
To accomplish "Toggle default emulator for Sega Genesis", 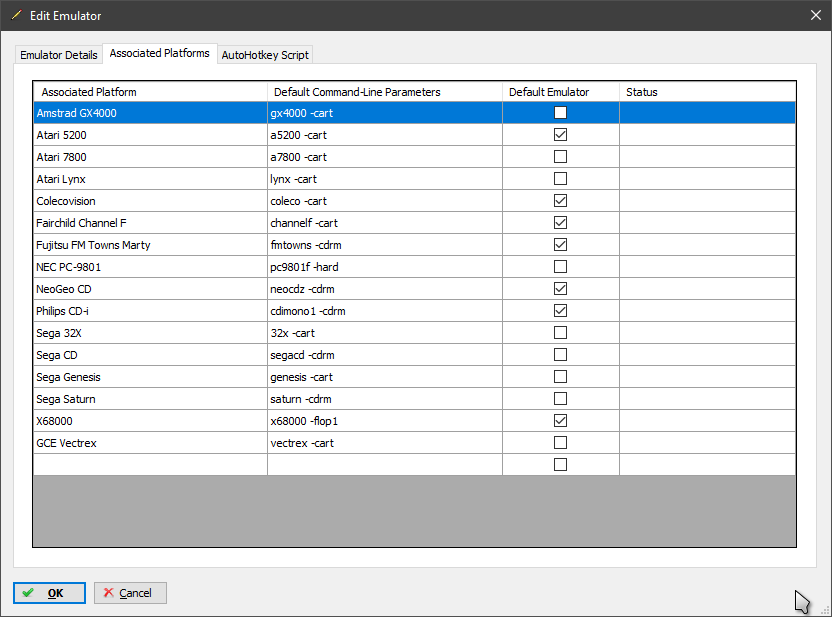I will click(x=560, y=377).
